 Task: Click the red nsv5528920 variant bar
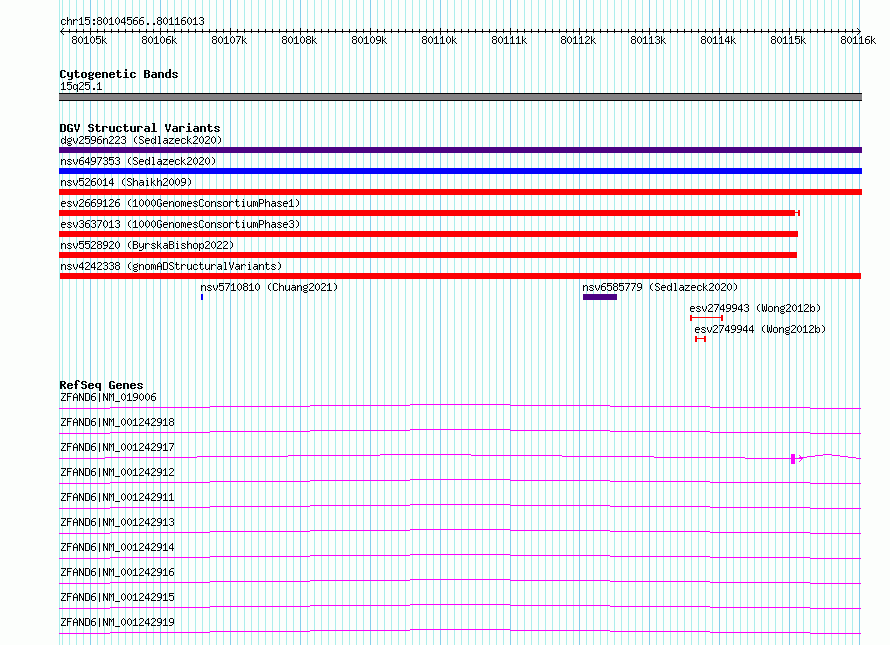428,255
